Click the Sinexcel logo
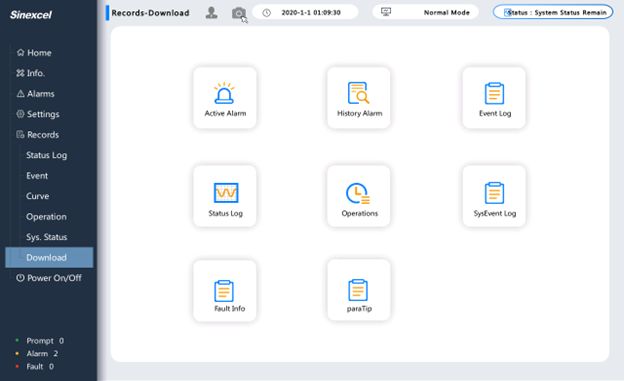 point(31,15)
